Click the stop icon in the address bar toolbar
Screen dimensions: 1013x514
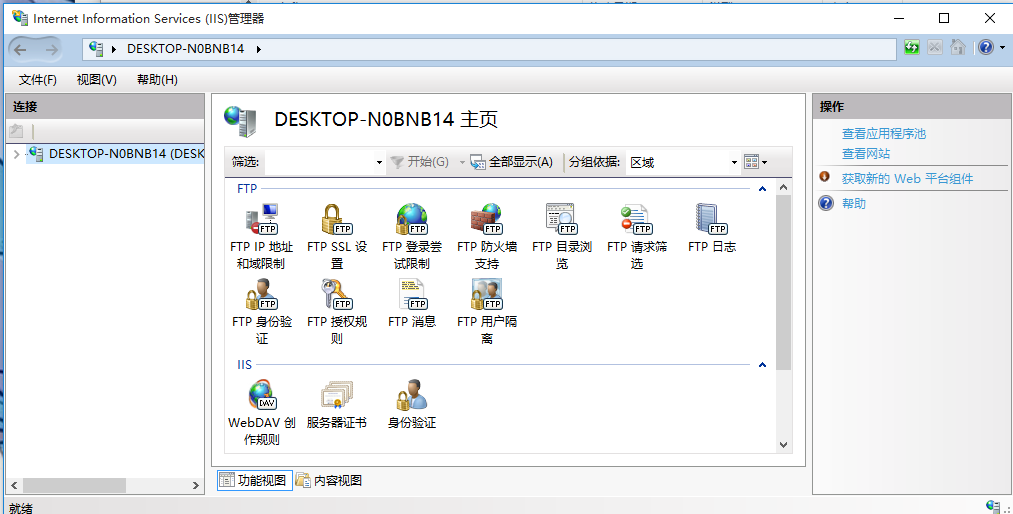(934, 47)
